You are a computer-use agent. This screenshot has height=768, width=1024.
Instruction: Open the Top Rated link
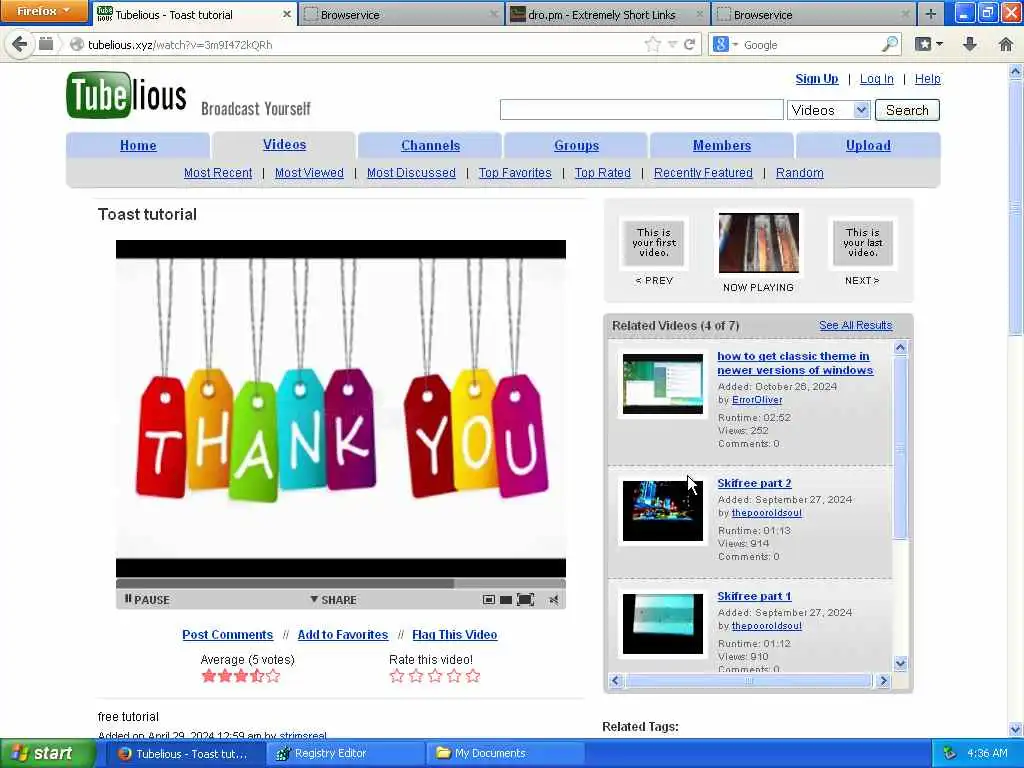602,172
